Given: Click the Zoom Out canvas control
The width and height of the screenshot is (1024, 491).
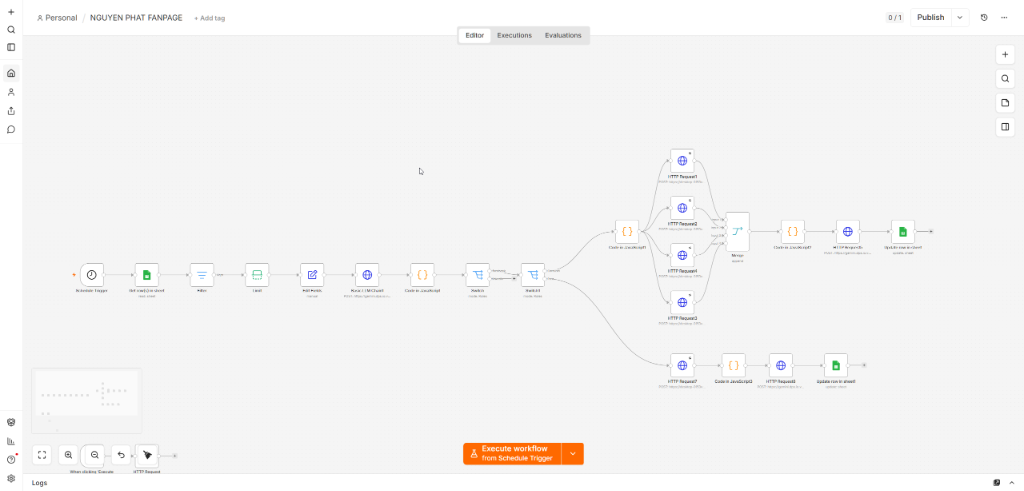Looking at the screenshot, I should pyautogui.click(x=95, y=455).
